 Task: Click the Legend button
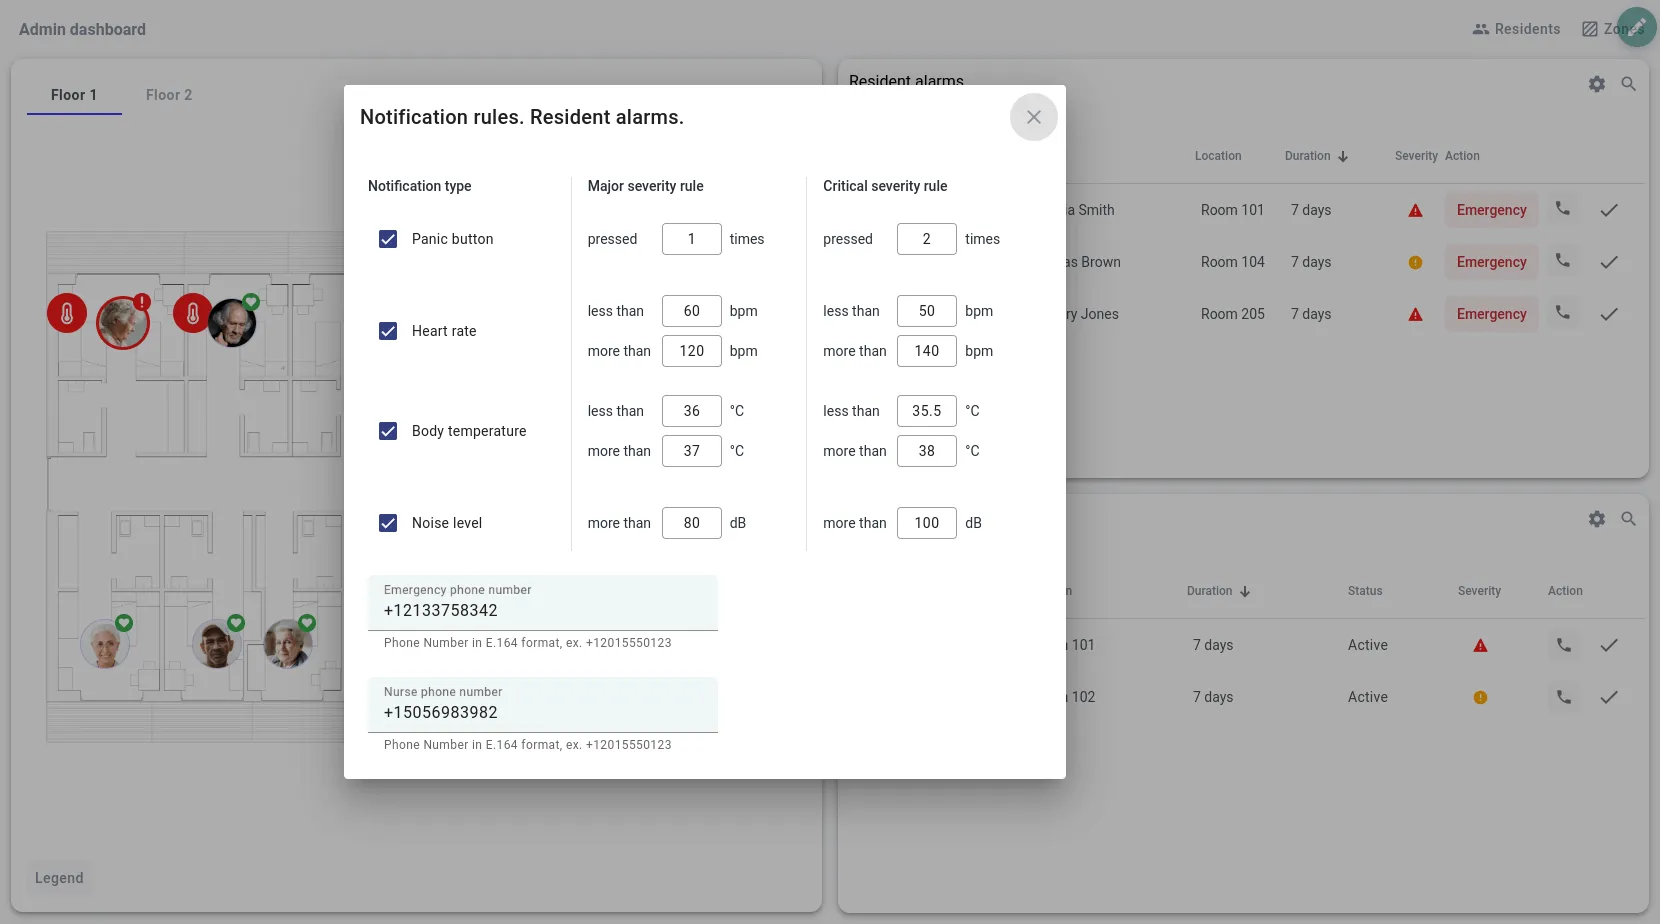point(59,878)
